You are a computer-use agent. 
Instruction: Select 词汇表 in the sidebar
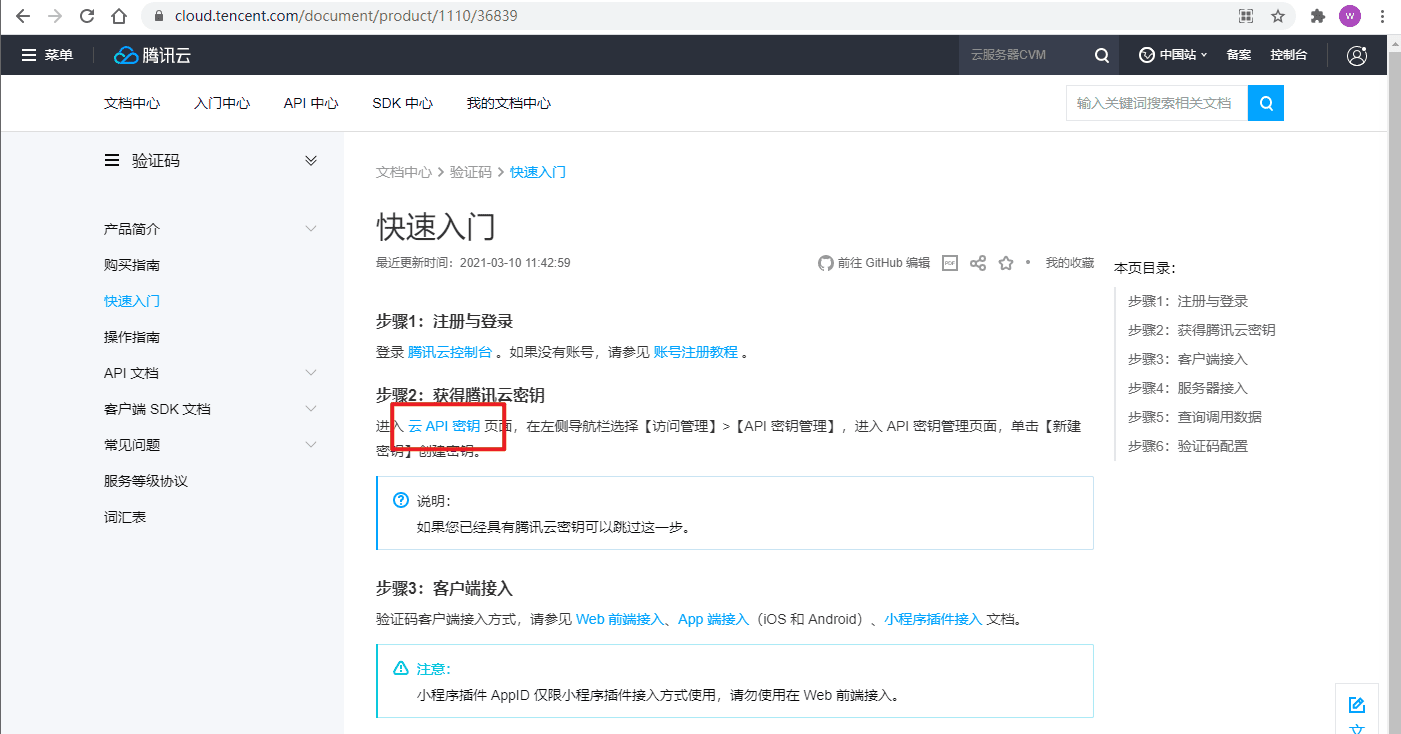tap(125, 517)
